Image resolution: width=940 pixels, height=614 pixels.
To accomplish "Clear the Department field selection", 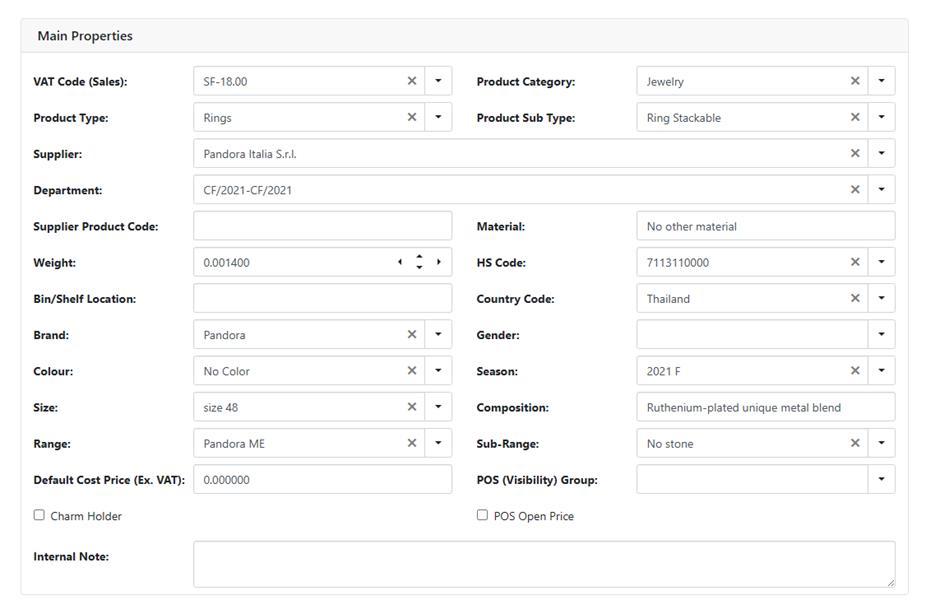I will pos(855,190).
